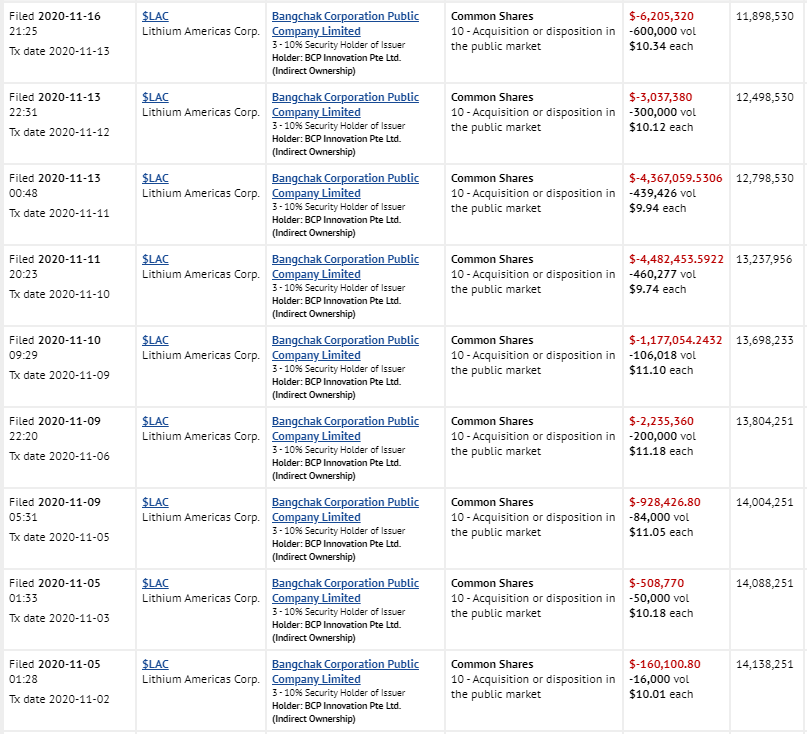Open $LAC link in row filed 00:48
Image resolution: width=807 pixels, height=734 pixels.
(155, 178)
